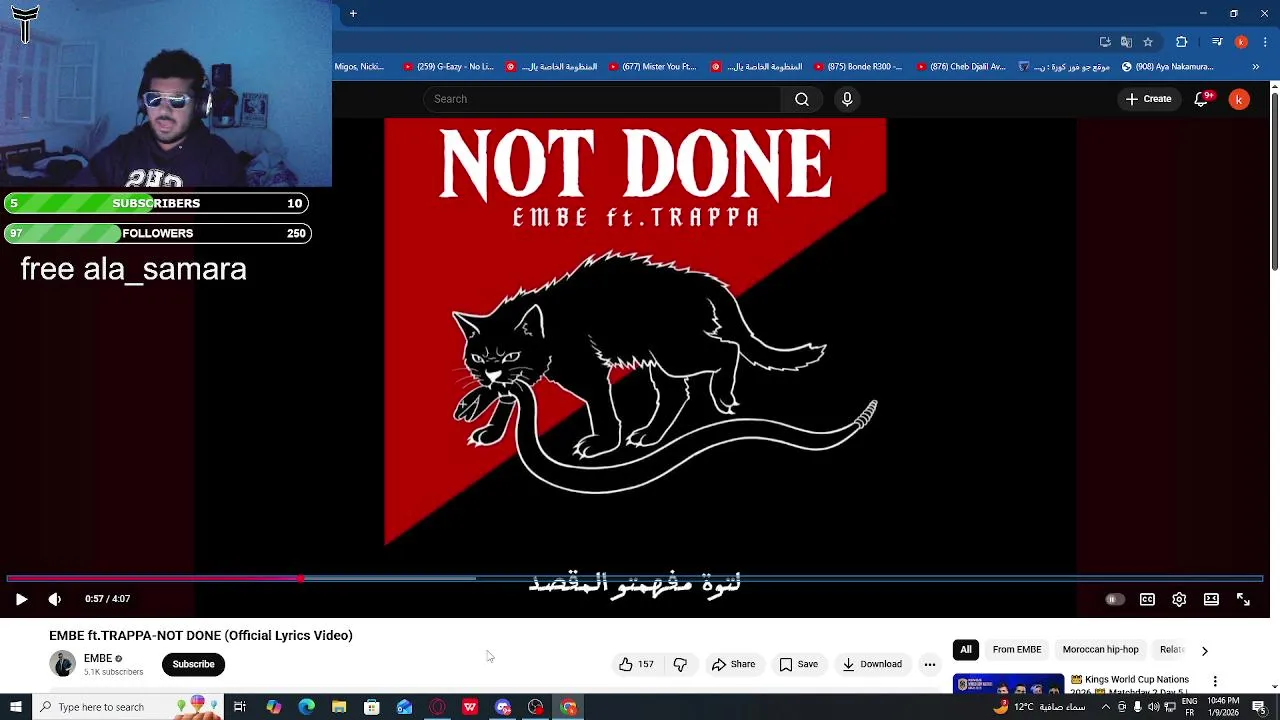1280x720 pixels.
Task: Toggle the autoplay switch
Action: pyautogui.click(x=1114, y=599)
